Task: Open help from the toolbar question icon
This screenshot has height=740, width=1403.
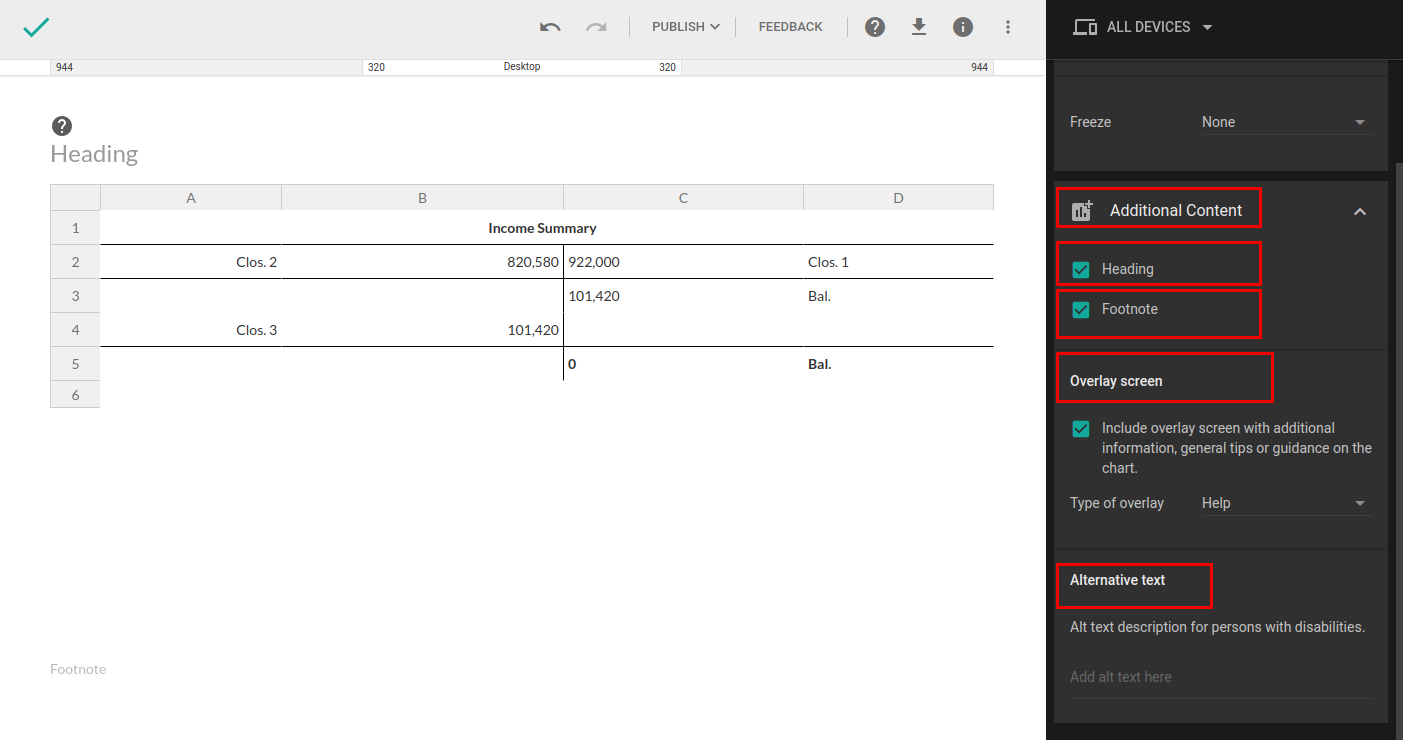Action: pyautogui.click(x=875, y=27)
